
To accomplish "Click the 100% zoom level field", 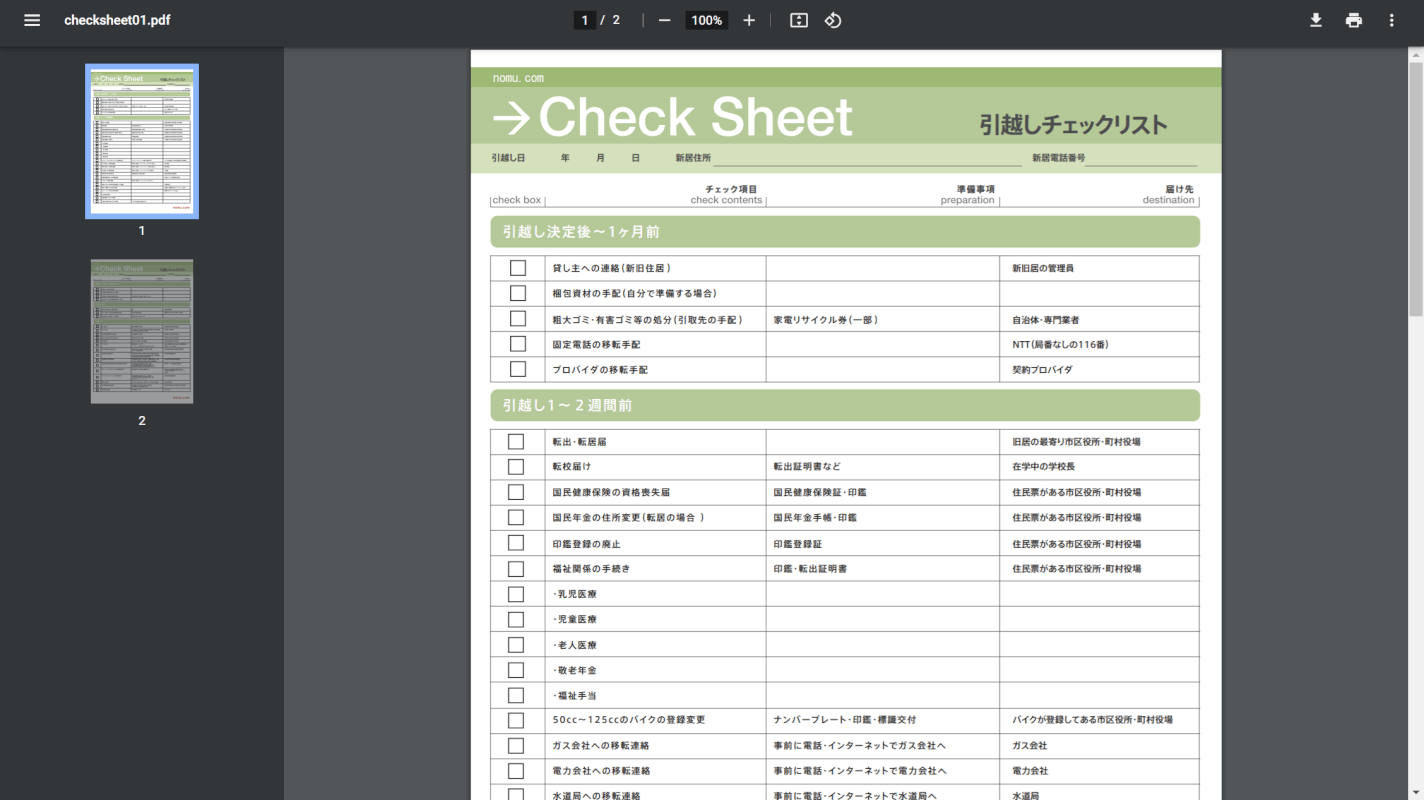I will point(707,20).
